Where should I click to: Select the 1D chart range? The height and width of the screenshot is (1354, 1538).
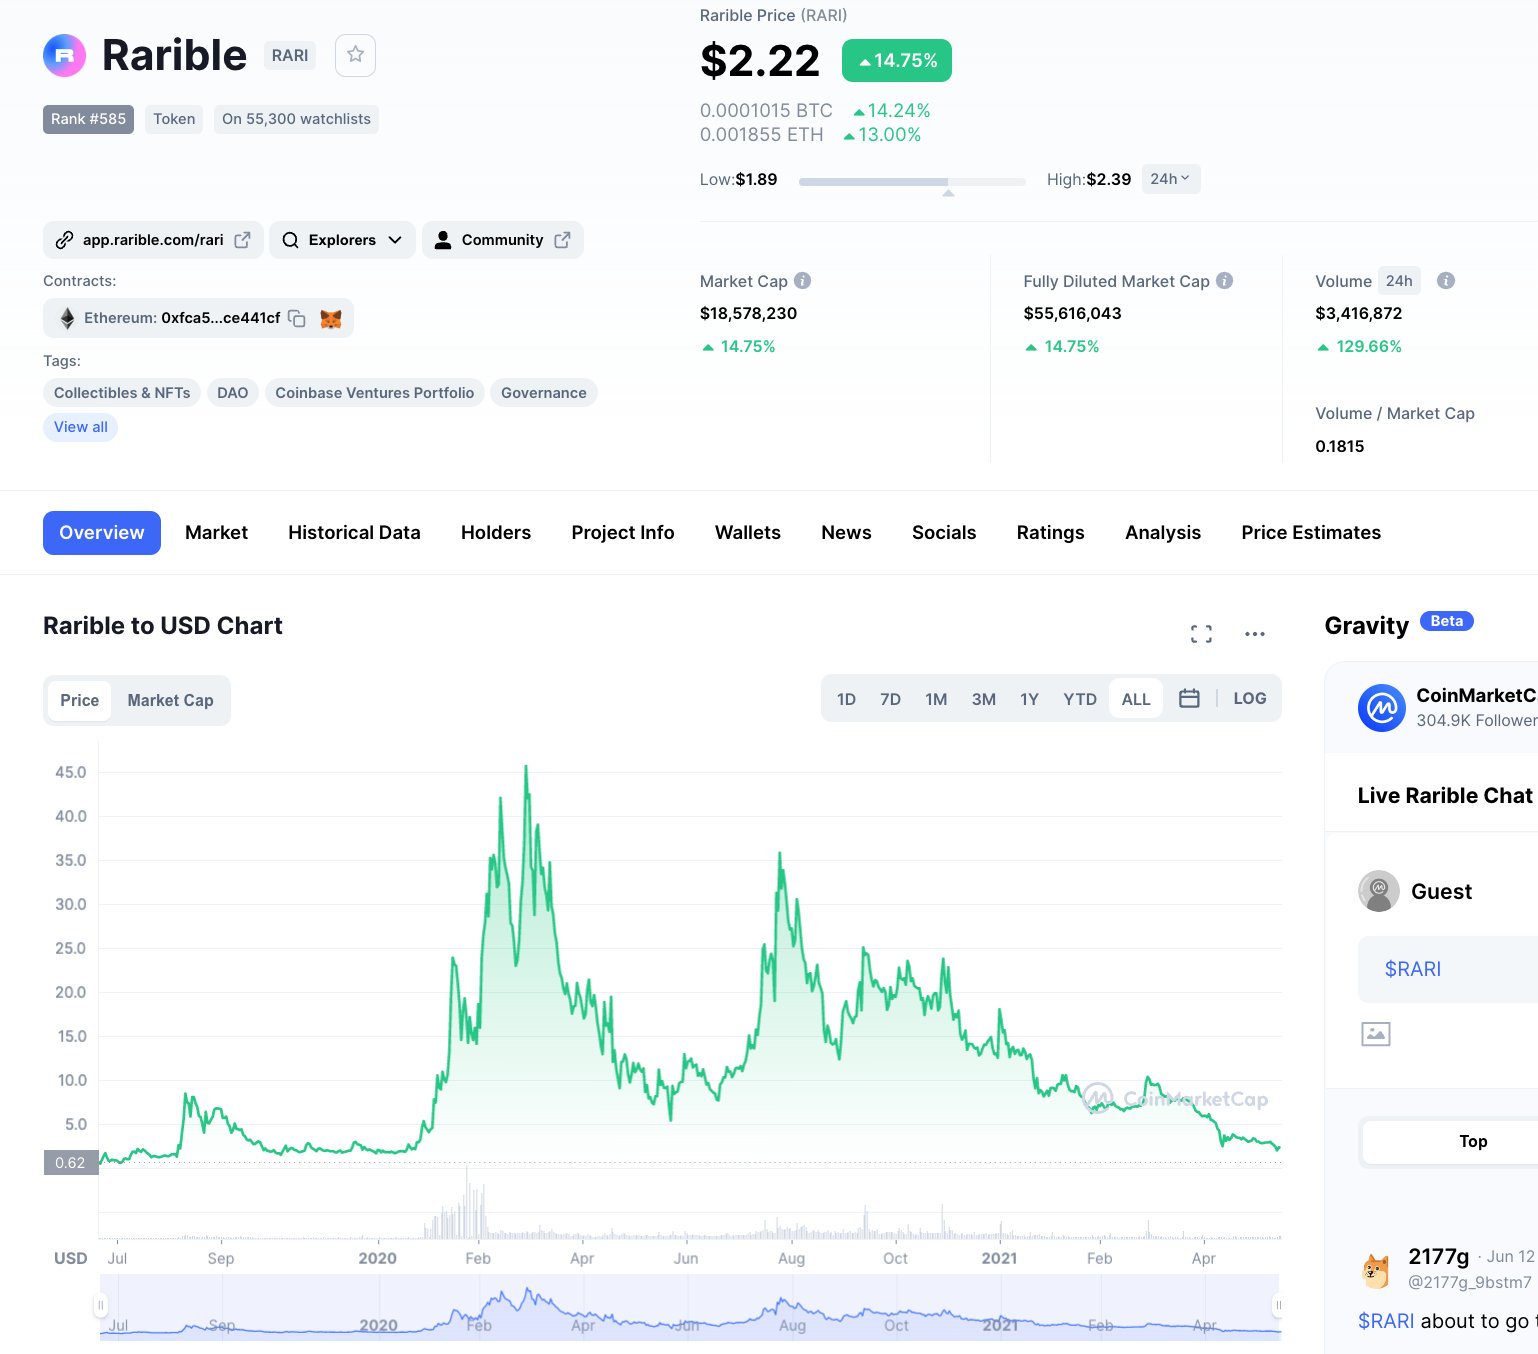coord(846,699)
